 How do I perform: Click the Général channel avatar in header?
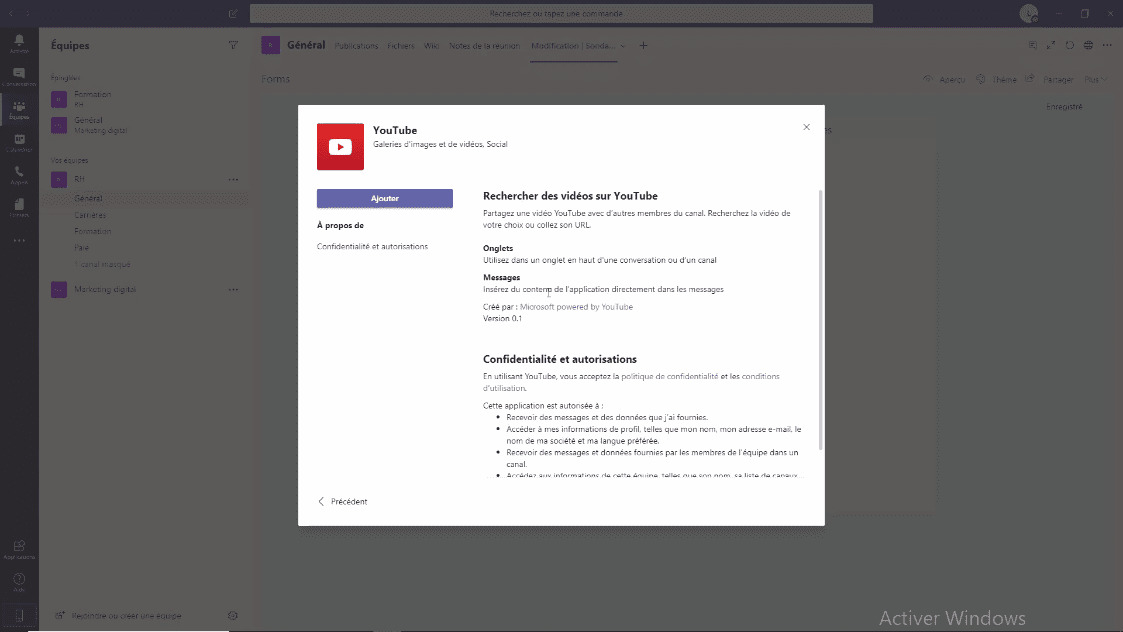[x=271, y=45]
